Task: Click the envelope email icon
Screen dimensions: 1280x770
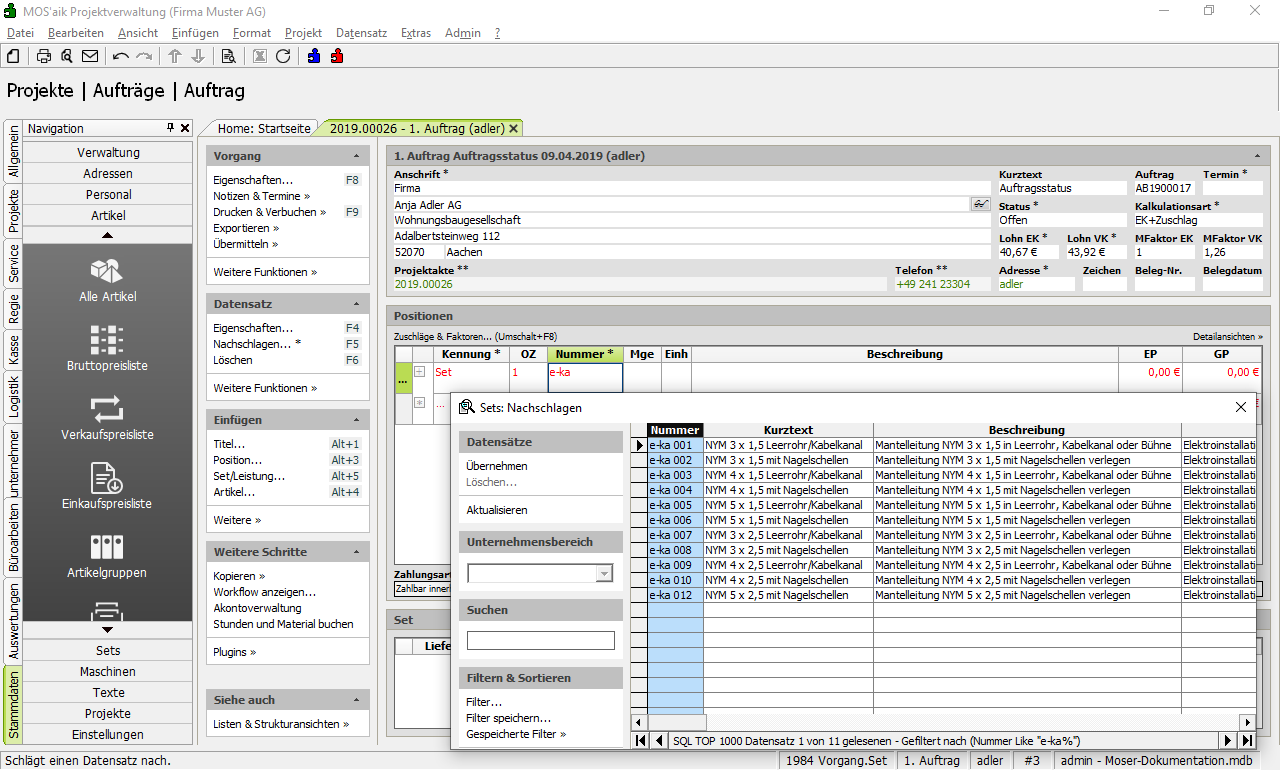Action: (90, 56)
